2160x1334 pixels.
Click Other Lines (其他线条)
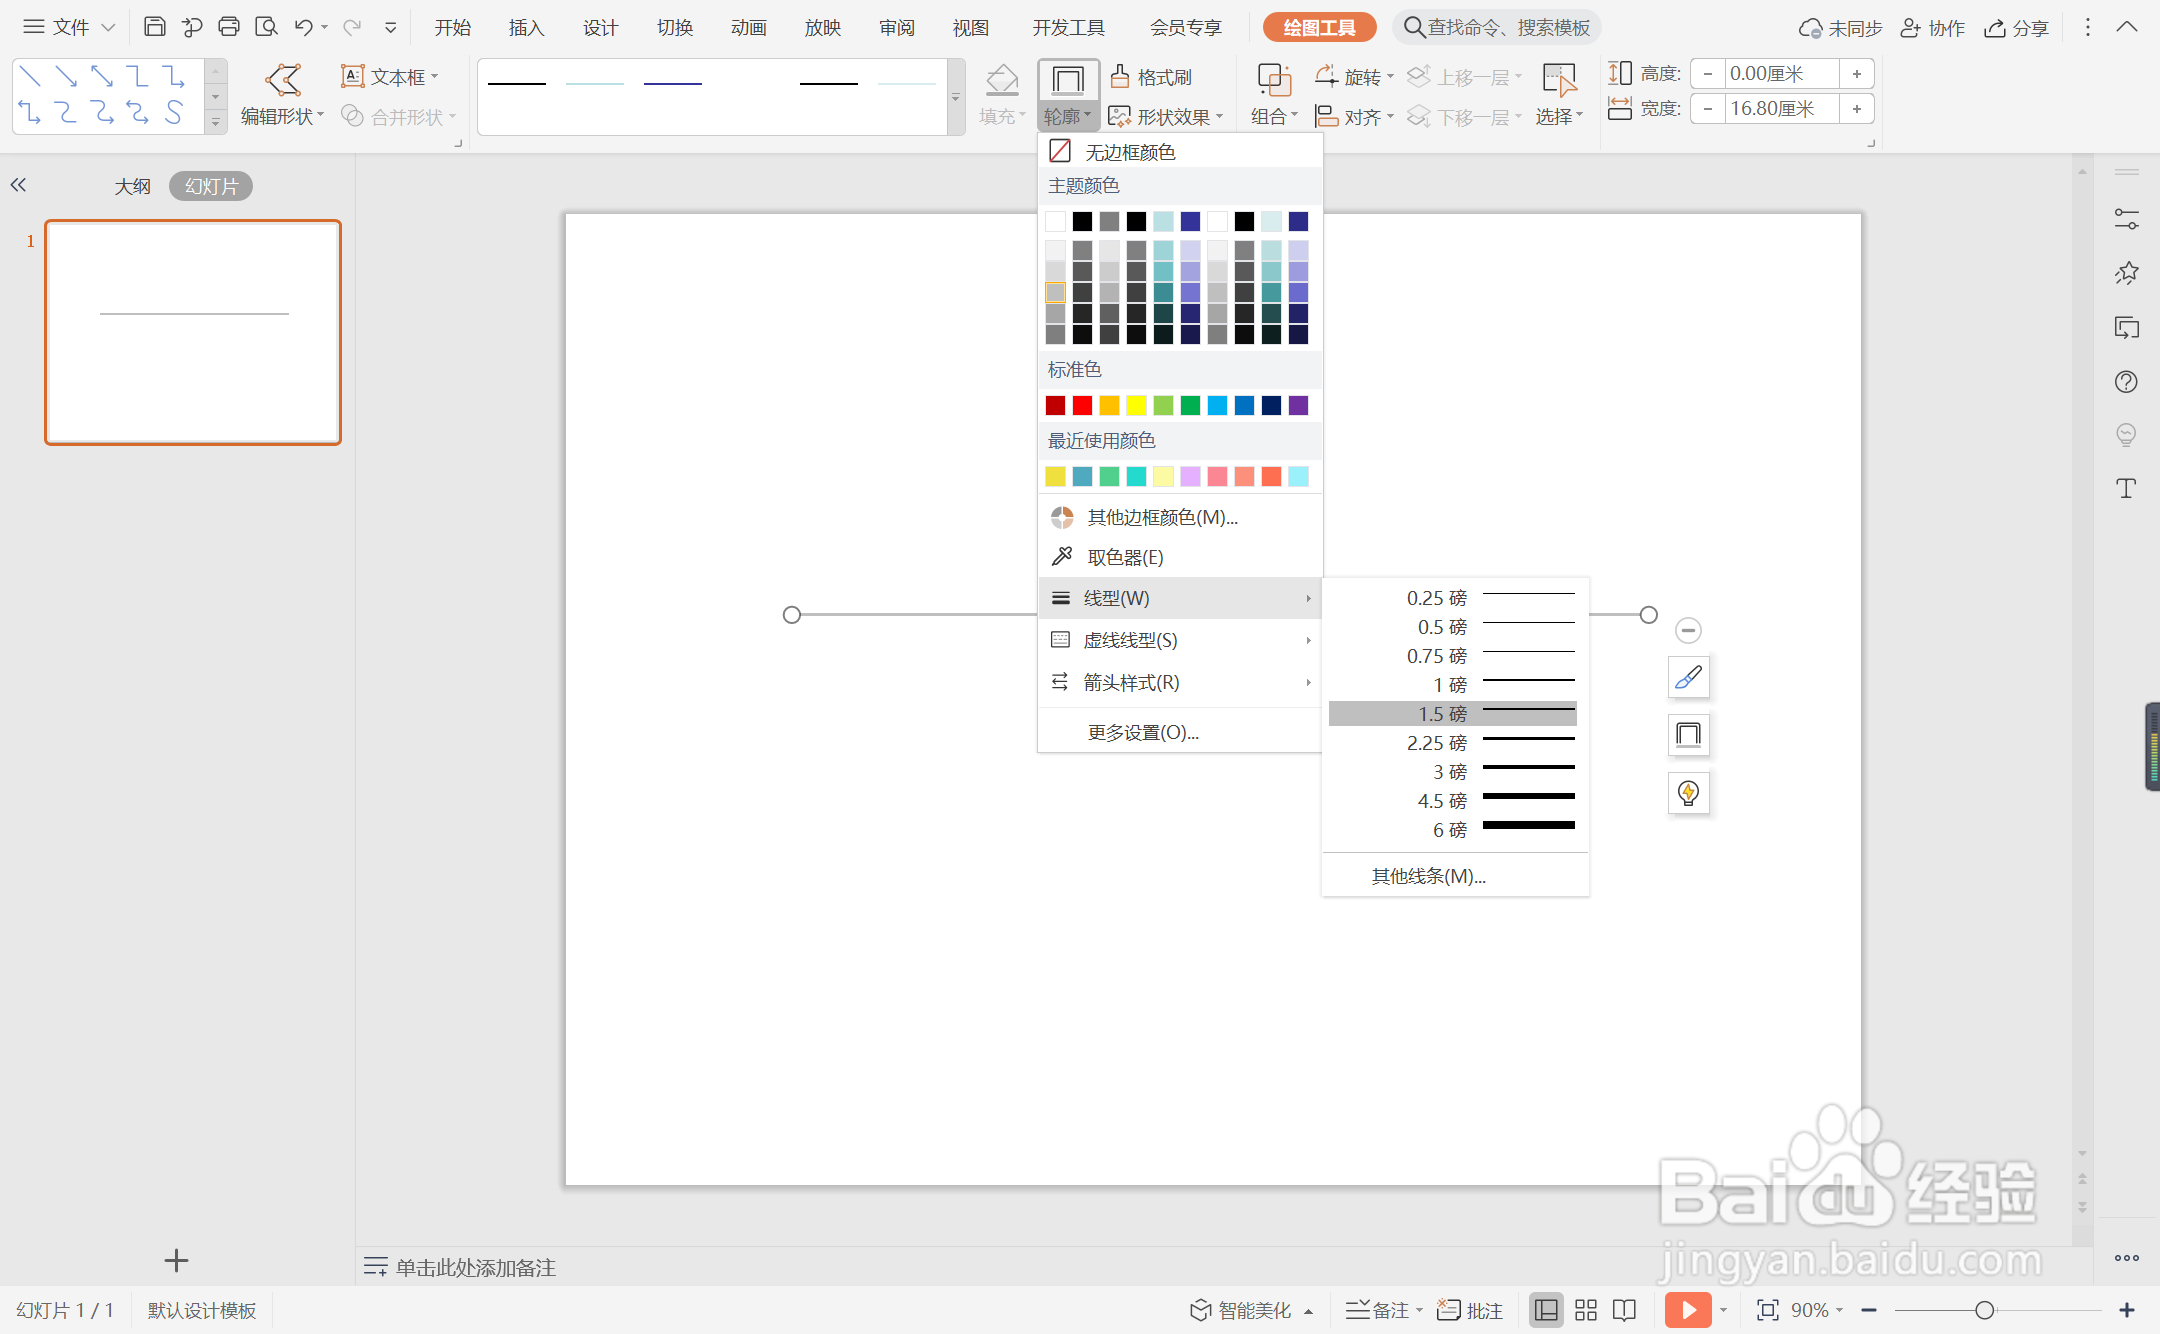[1454, 876]
